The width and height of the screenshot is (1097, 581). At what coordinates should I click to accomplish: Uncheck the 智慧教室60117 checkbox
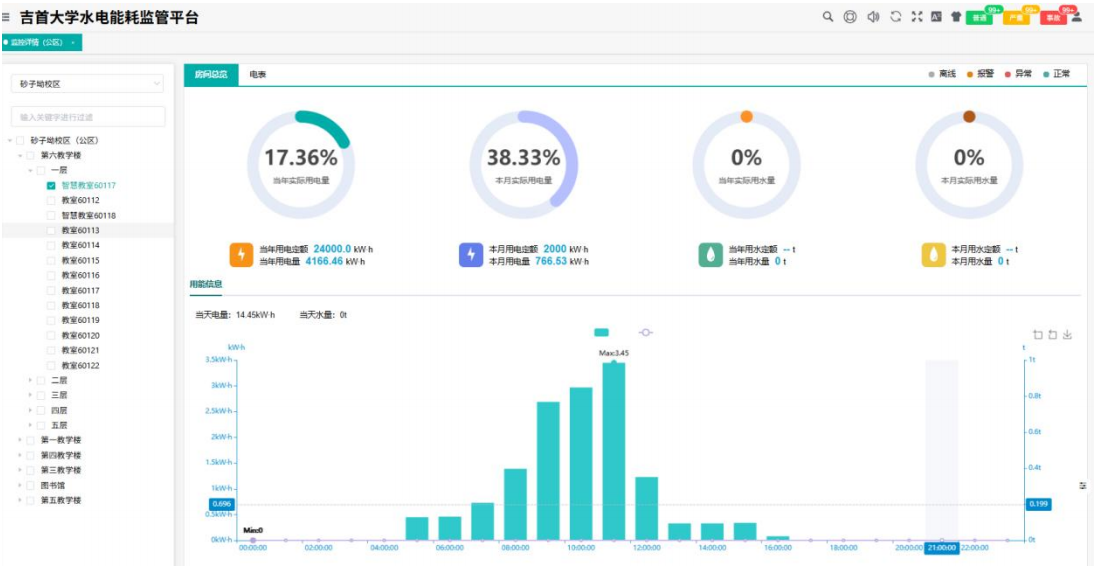point(51,186)
